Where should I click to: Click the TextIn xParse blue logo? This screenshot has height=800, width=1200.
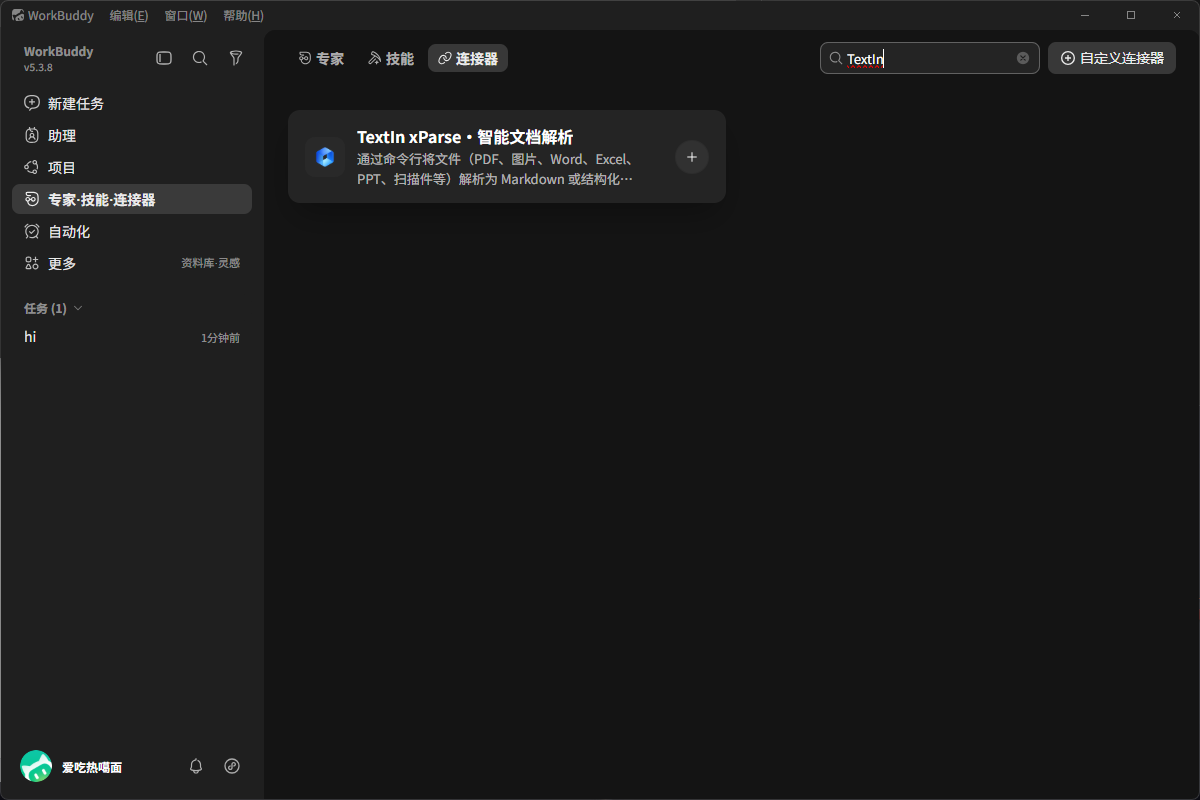[x=325, y=157]
